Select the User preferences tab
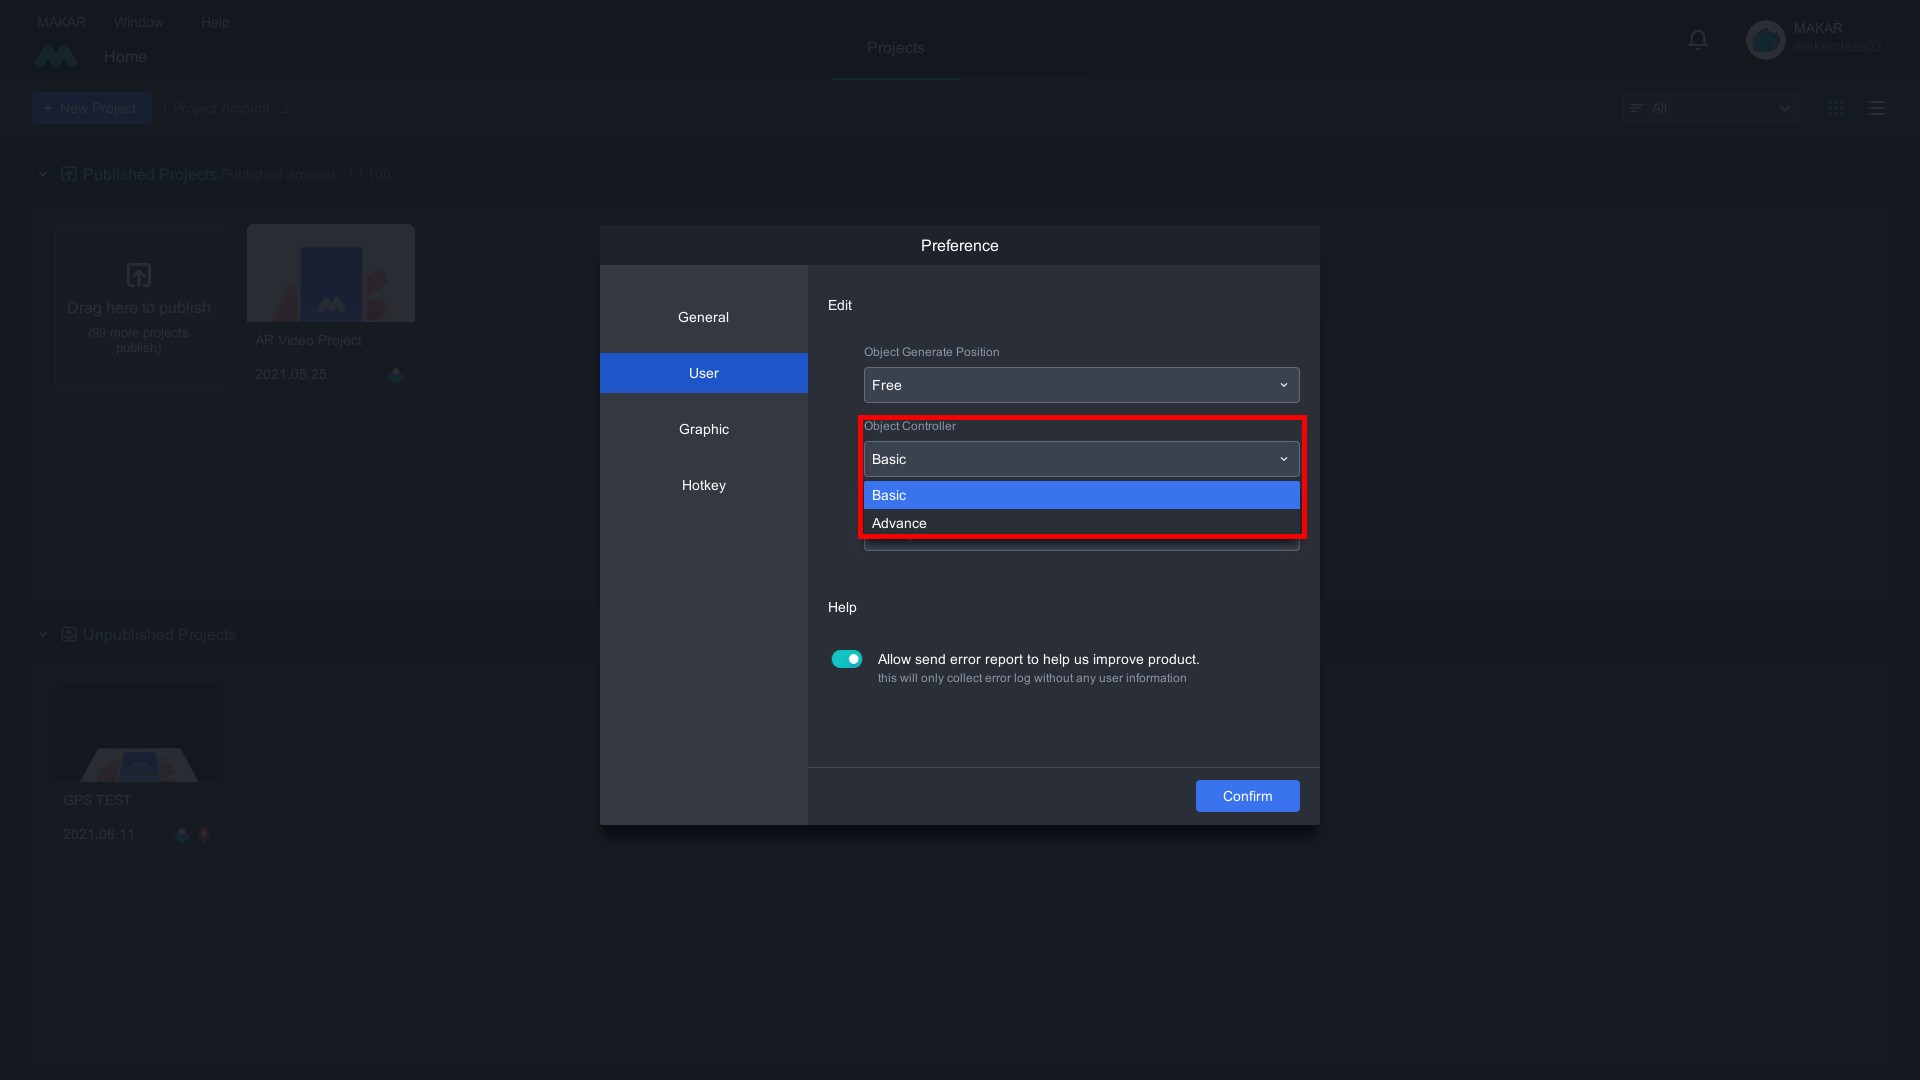Screen dimensions: 1920x1080 pyautogui.click(x=703, y=372)
